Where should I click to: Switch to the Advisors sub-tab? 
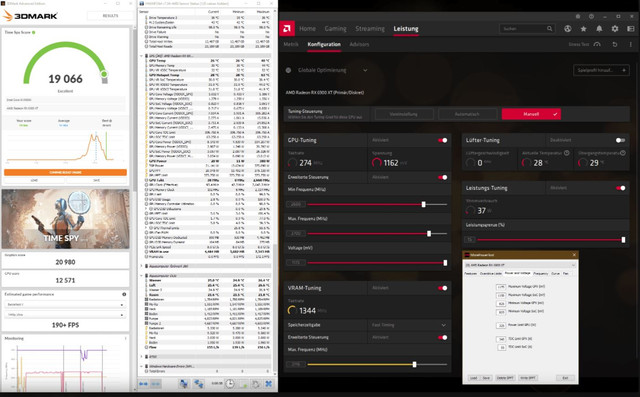click(x=359, y=44)
